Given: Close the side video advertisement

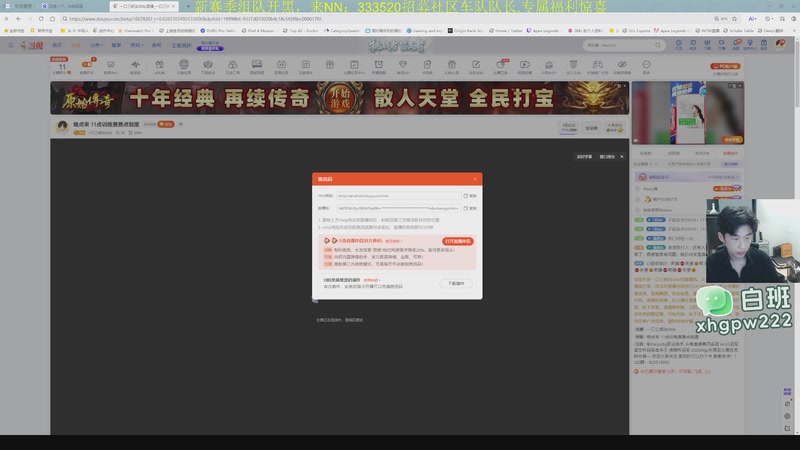Looking at the screenshot, I should (x=740, y=86).
